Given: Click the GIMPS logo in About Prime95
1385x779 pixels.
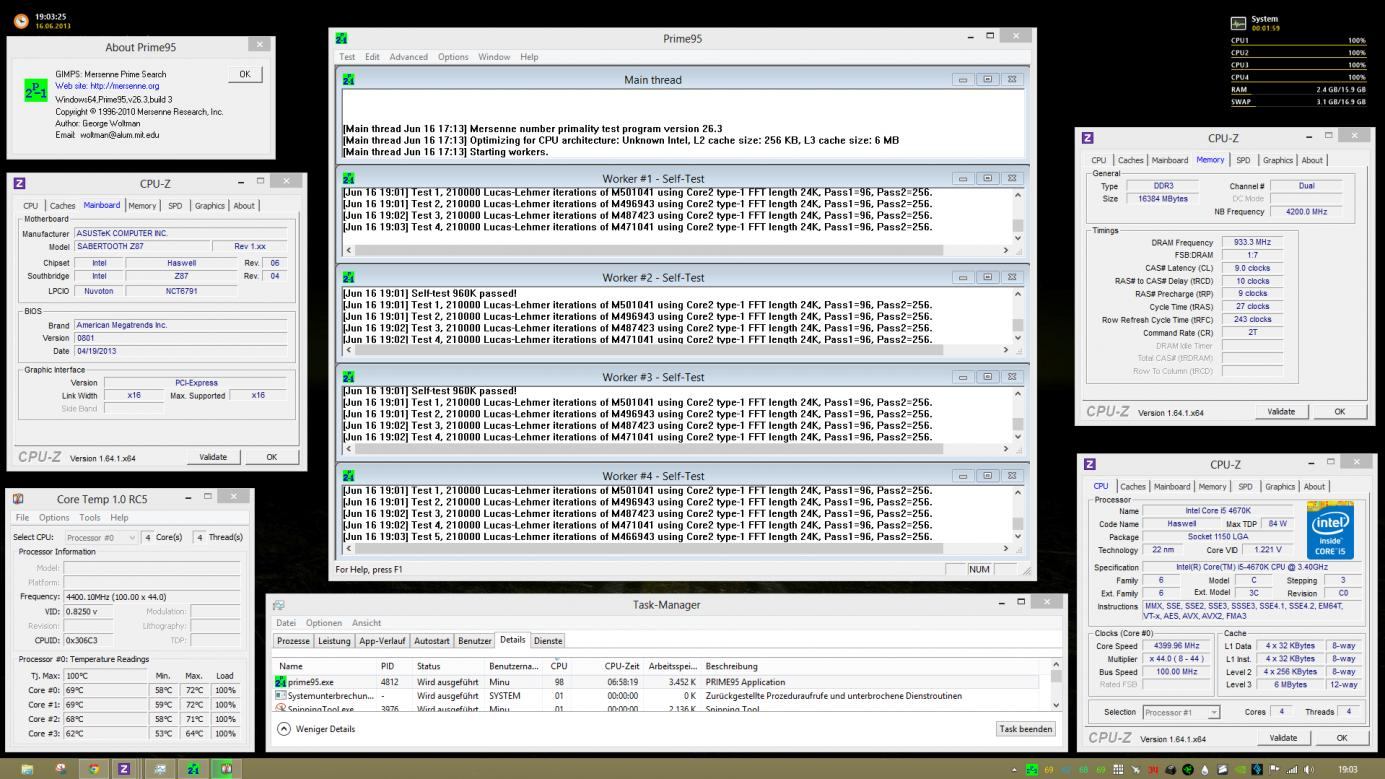Looking at the screenshot, I should (35, 90).
